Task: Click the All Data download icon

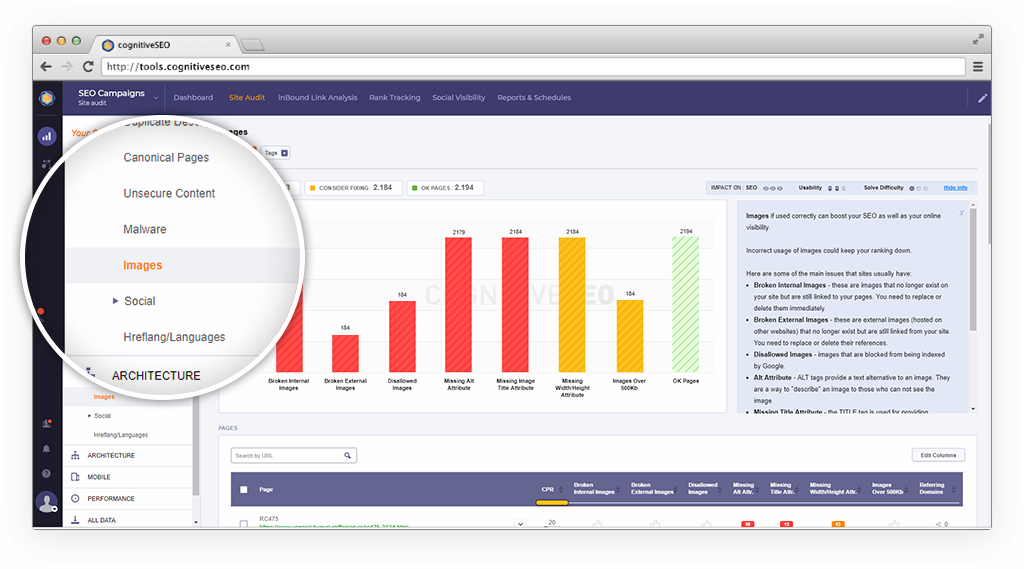Action: coord(75,520)
